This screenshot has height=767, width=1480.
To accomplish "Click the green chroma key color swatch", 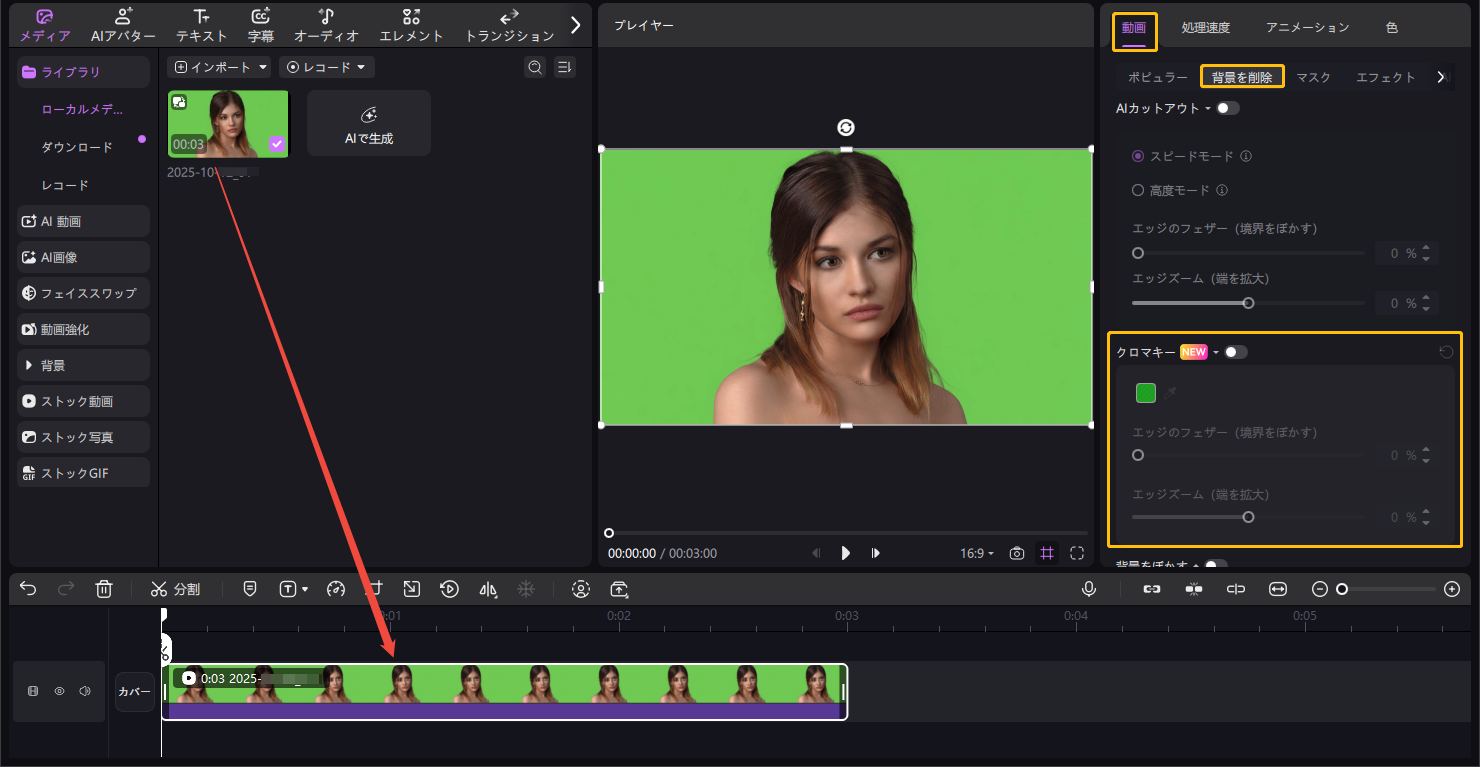I will 1146,393.
